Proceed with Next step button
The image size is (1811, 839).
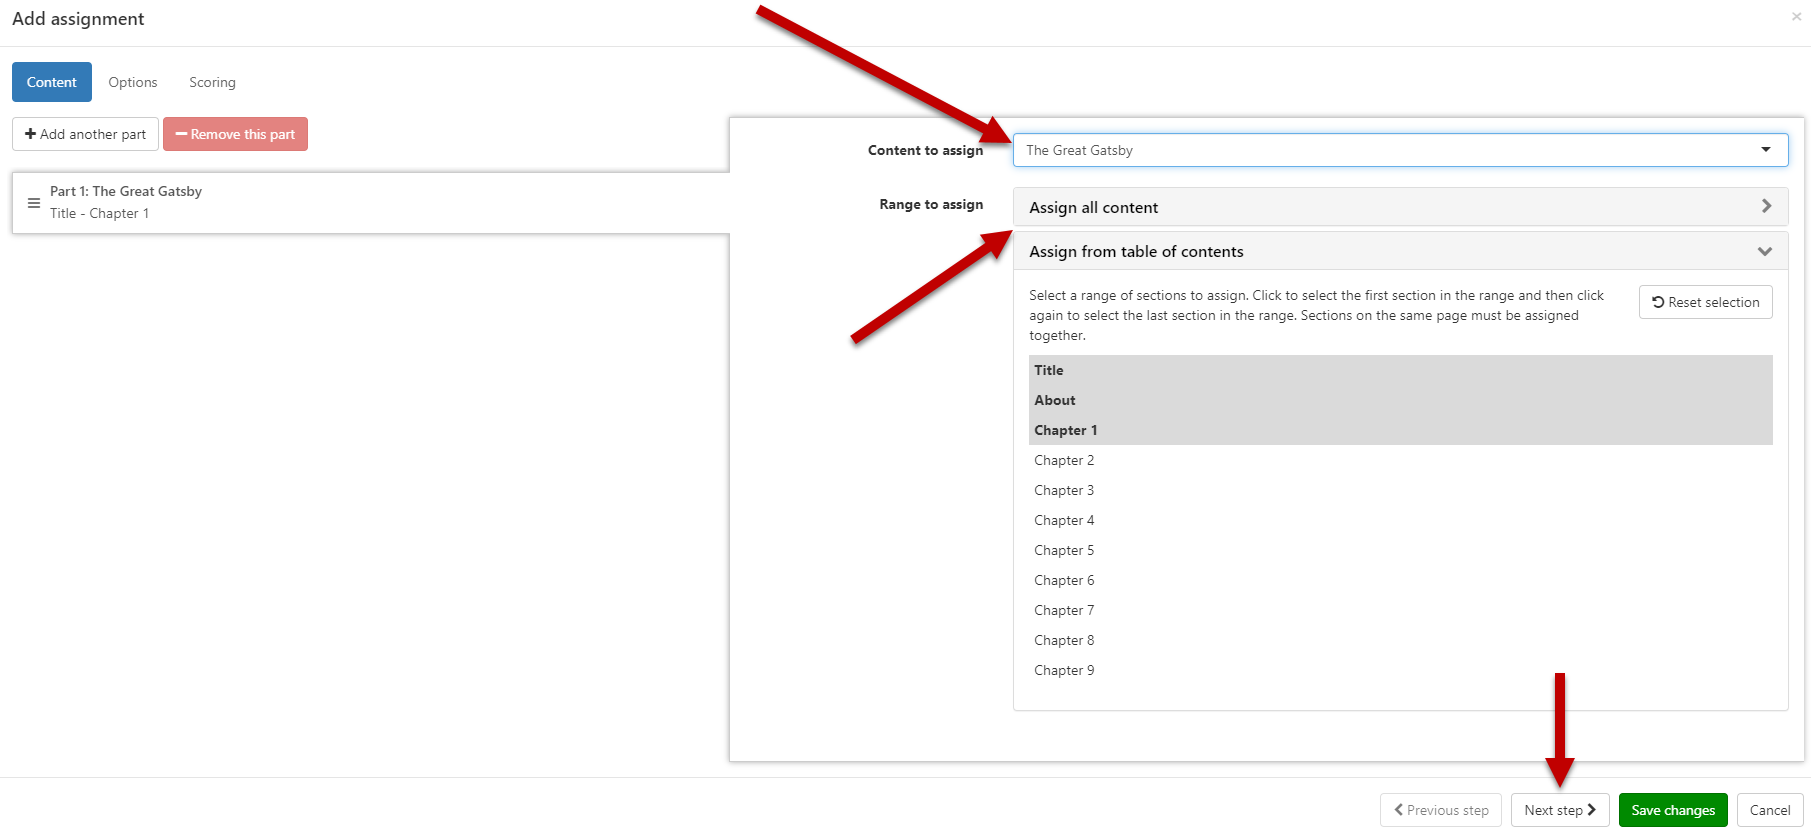click(1560, 810)
